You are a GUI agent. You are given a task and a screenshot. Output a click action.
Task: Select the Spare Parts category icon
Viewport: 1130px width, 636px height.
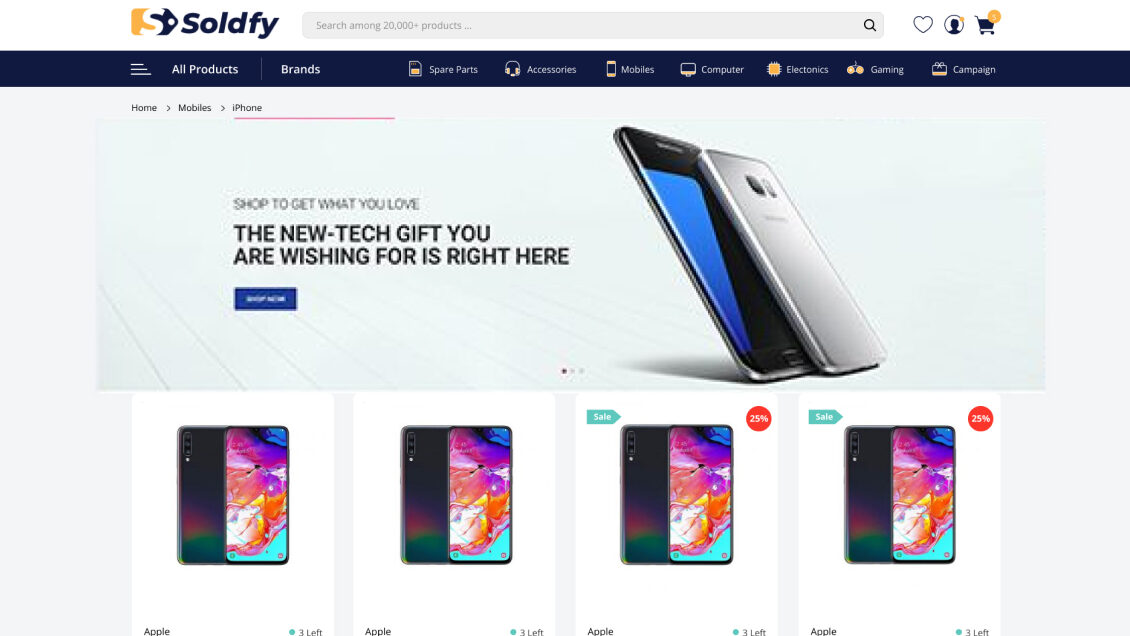pyautogui.click(x=415, y=69)
